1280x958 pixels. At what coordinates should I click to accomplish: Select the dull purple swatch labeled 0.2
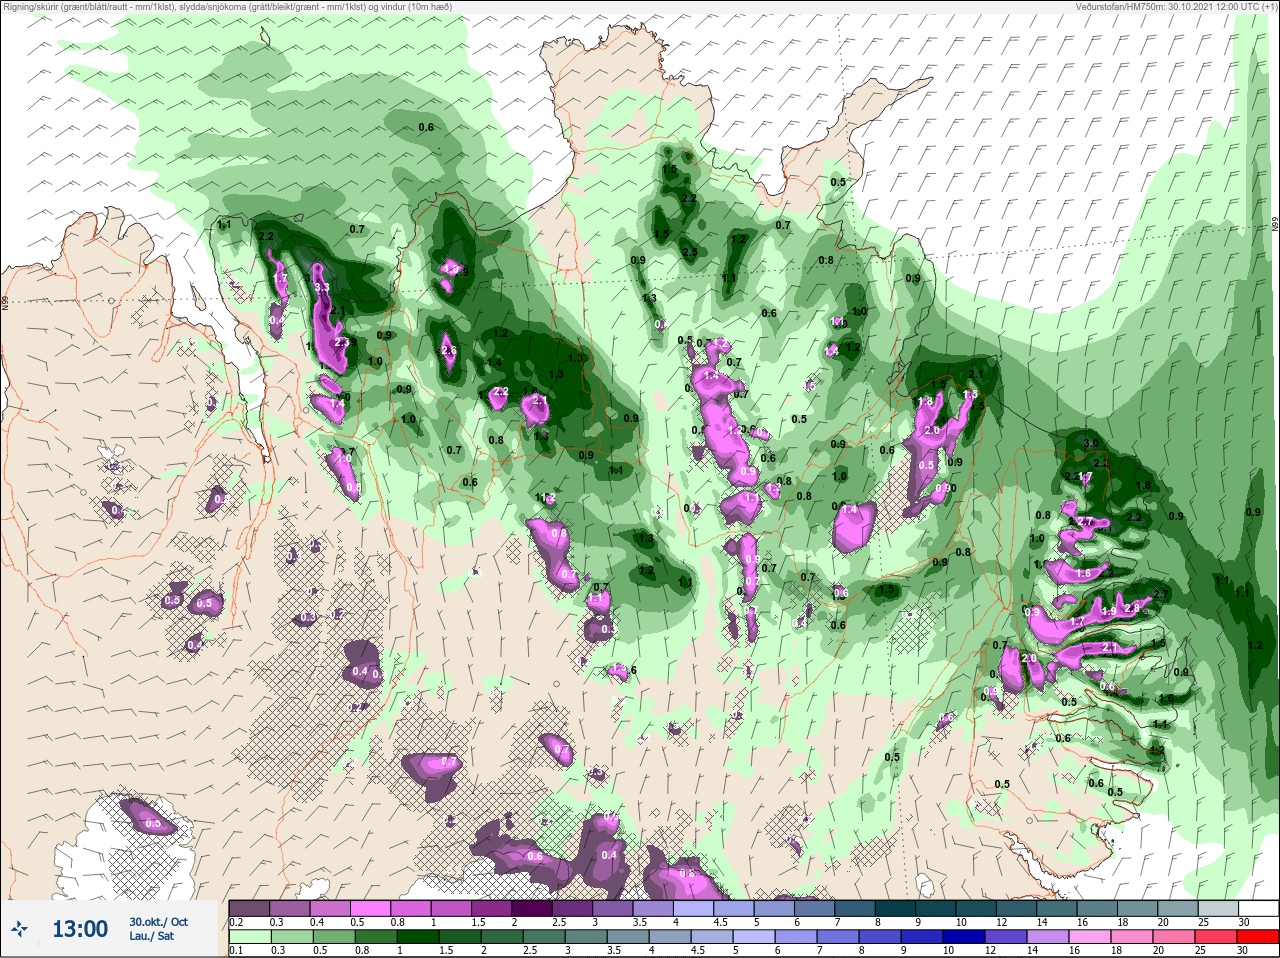(x=250, y=908)
